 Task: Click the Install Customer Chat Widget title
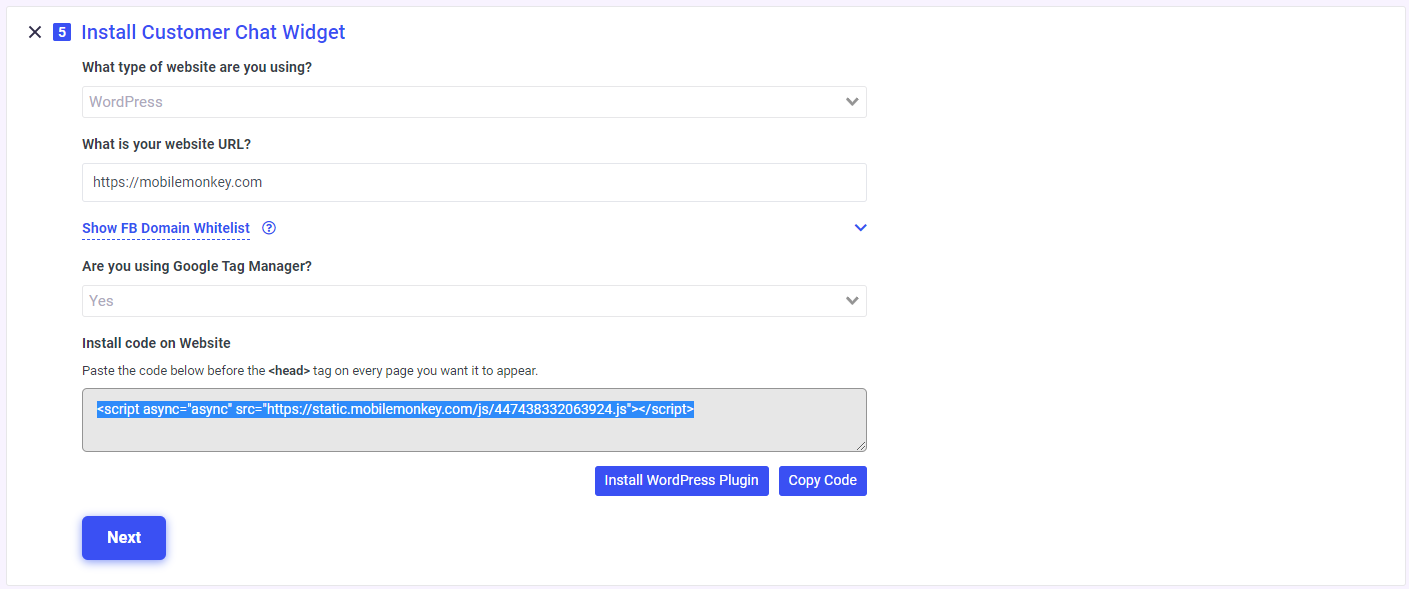click(213, 31)
